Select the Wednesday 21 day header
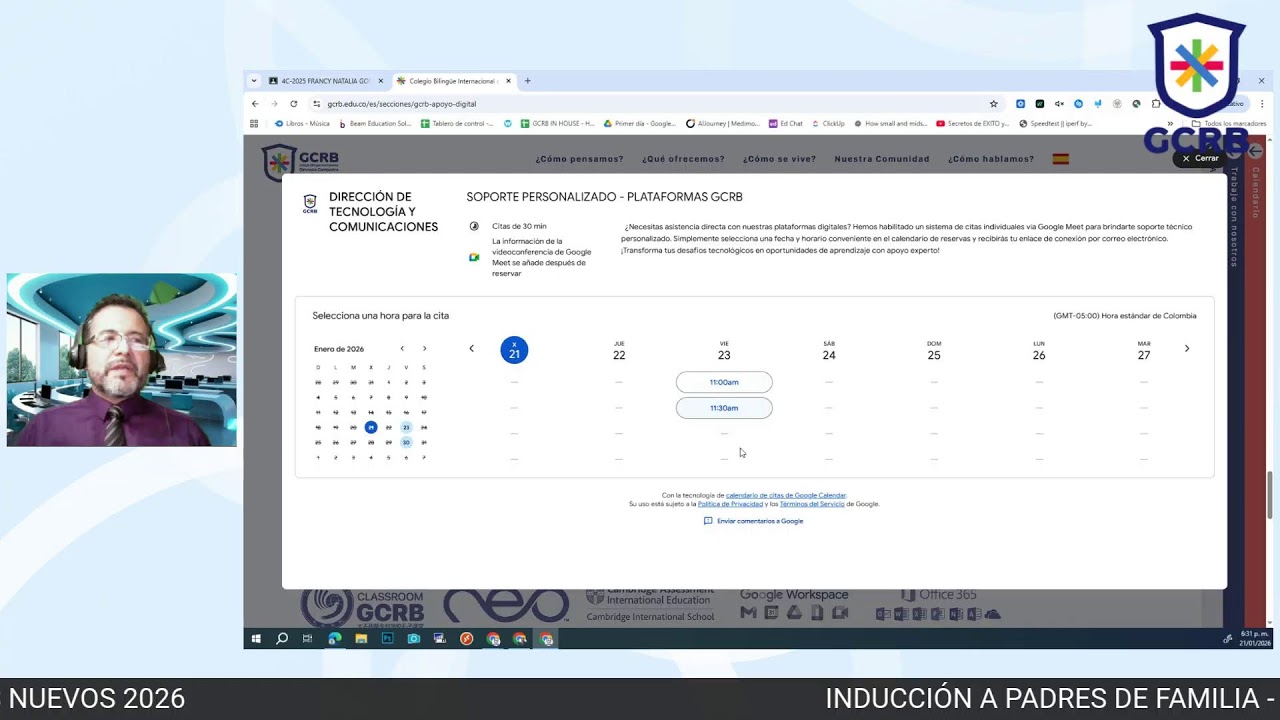Viewport: 1280px width, 720px height. point(514,350)
